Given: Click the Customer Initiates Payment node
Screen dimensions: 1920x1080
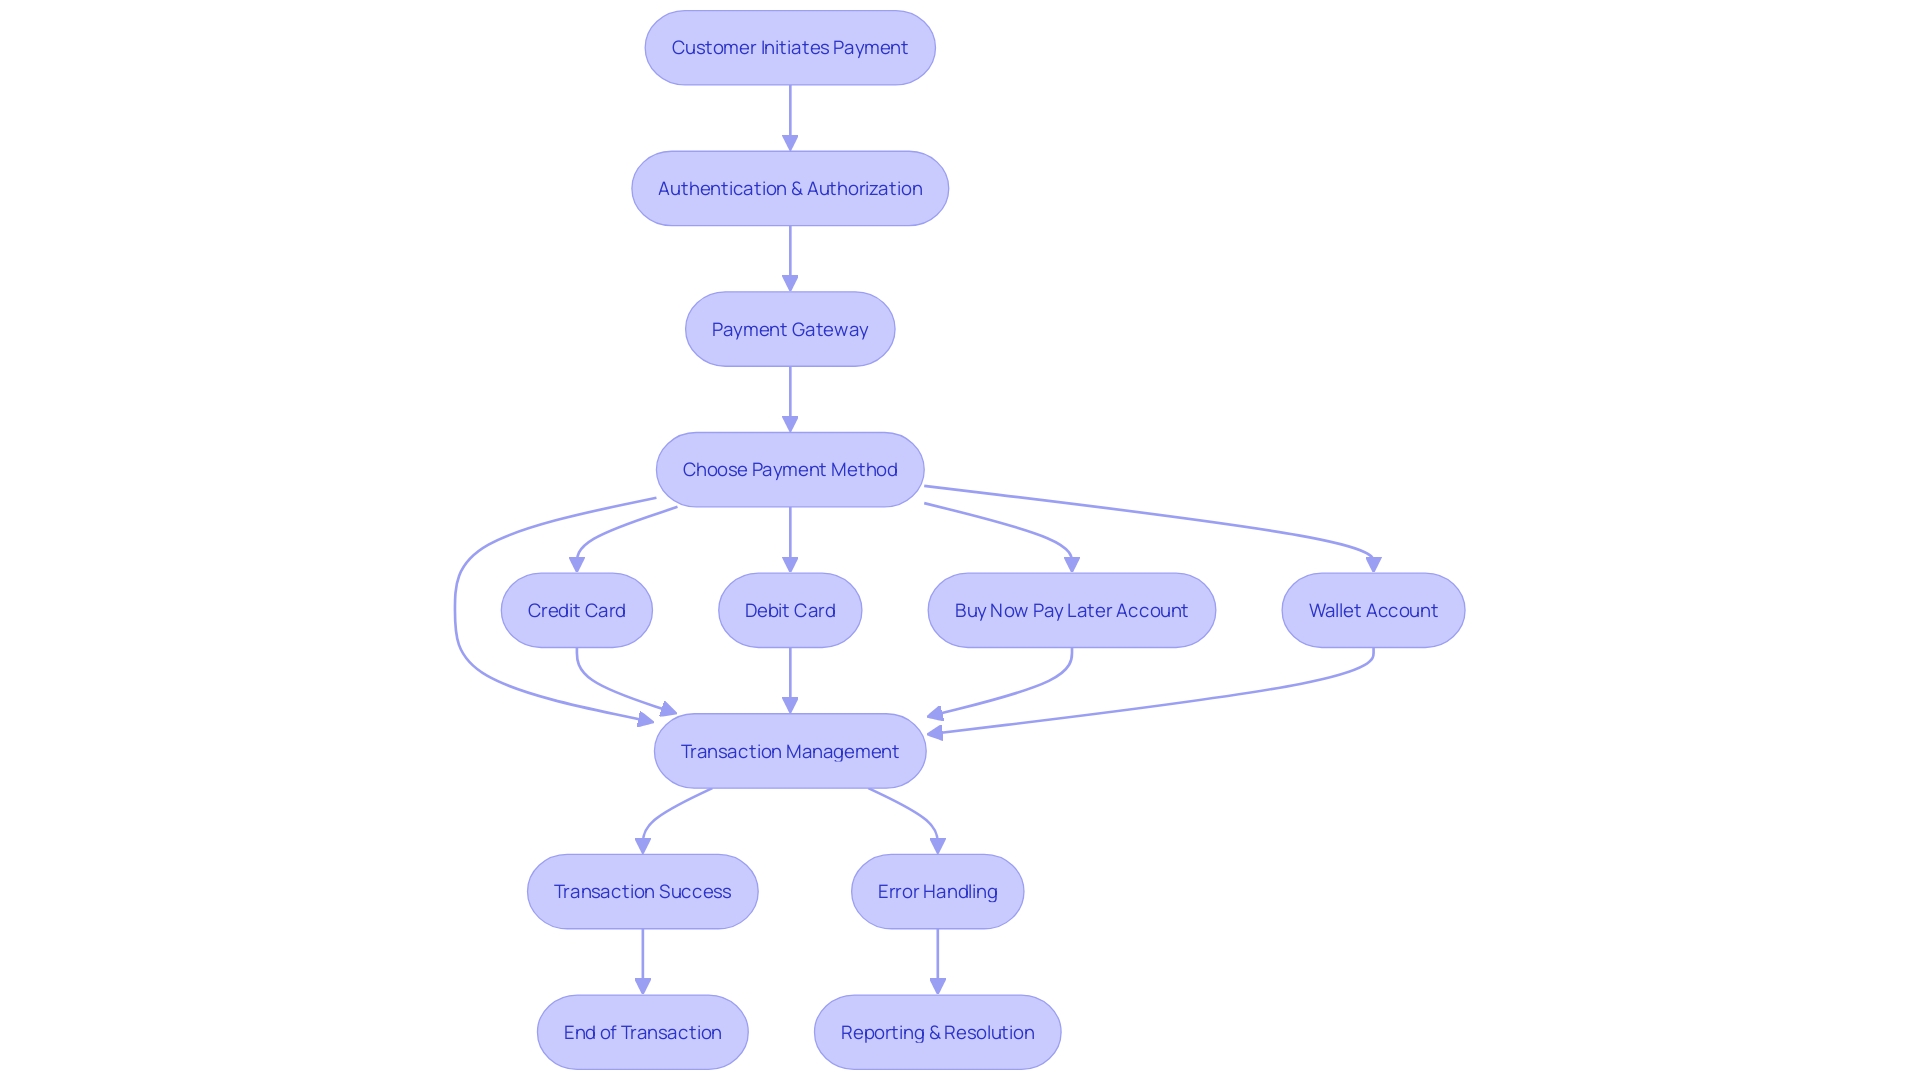Looking at the screenshot, I should coord(789,47).
